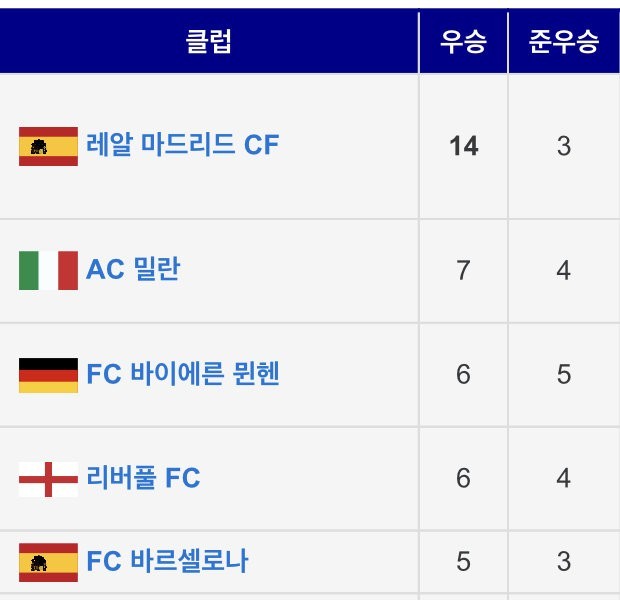Open the AC 밀란 club link
This screenshot has width=620, height=600.
(x=133, y=270)
